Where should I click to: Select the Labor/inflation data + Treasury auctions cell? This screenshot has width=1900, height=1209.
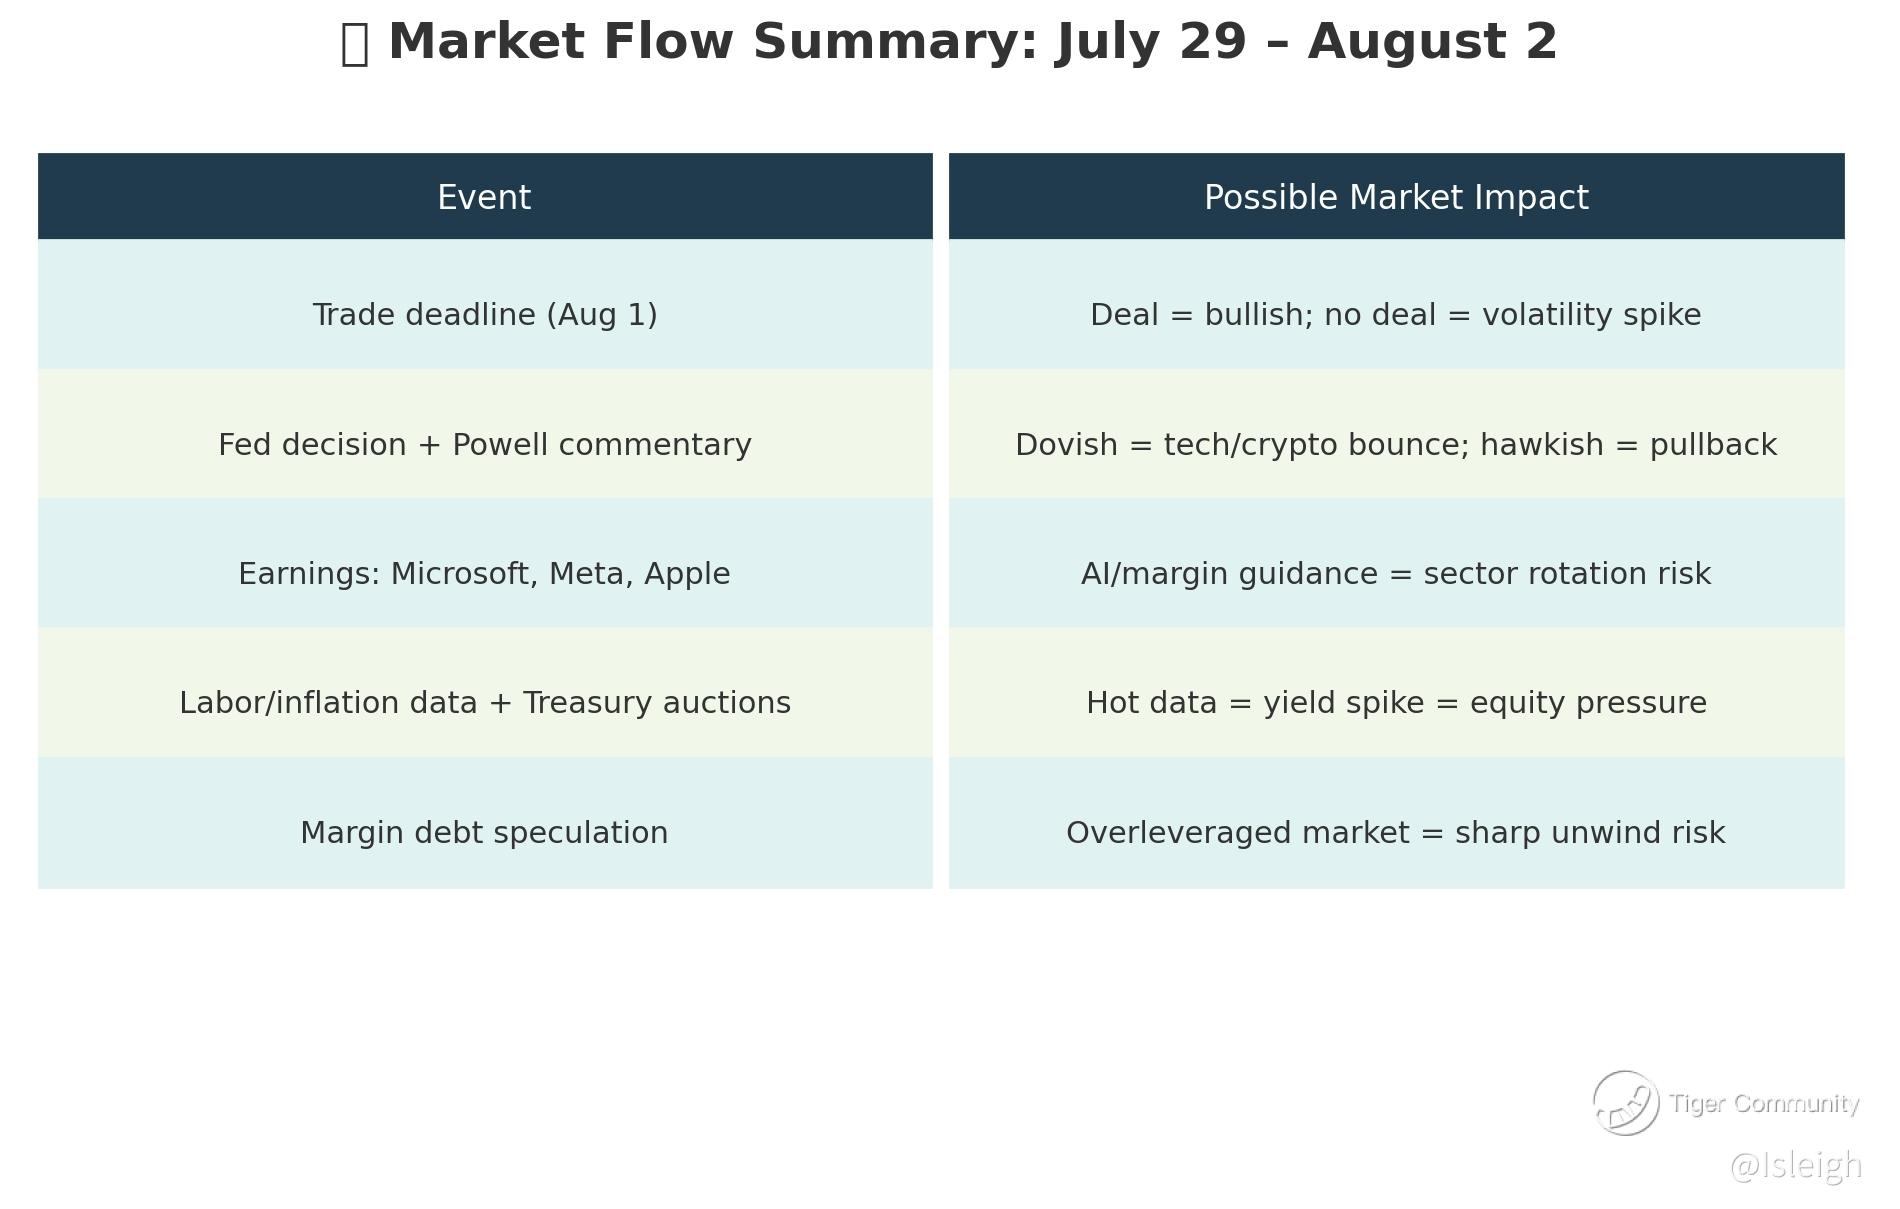point(485,703)
